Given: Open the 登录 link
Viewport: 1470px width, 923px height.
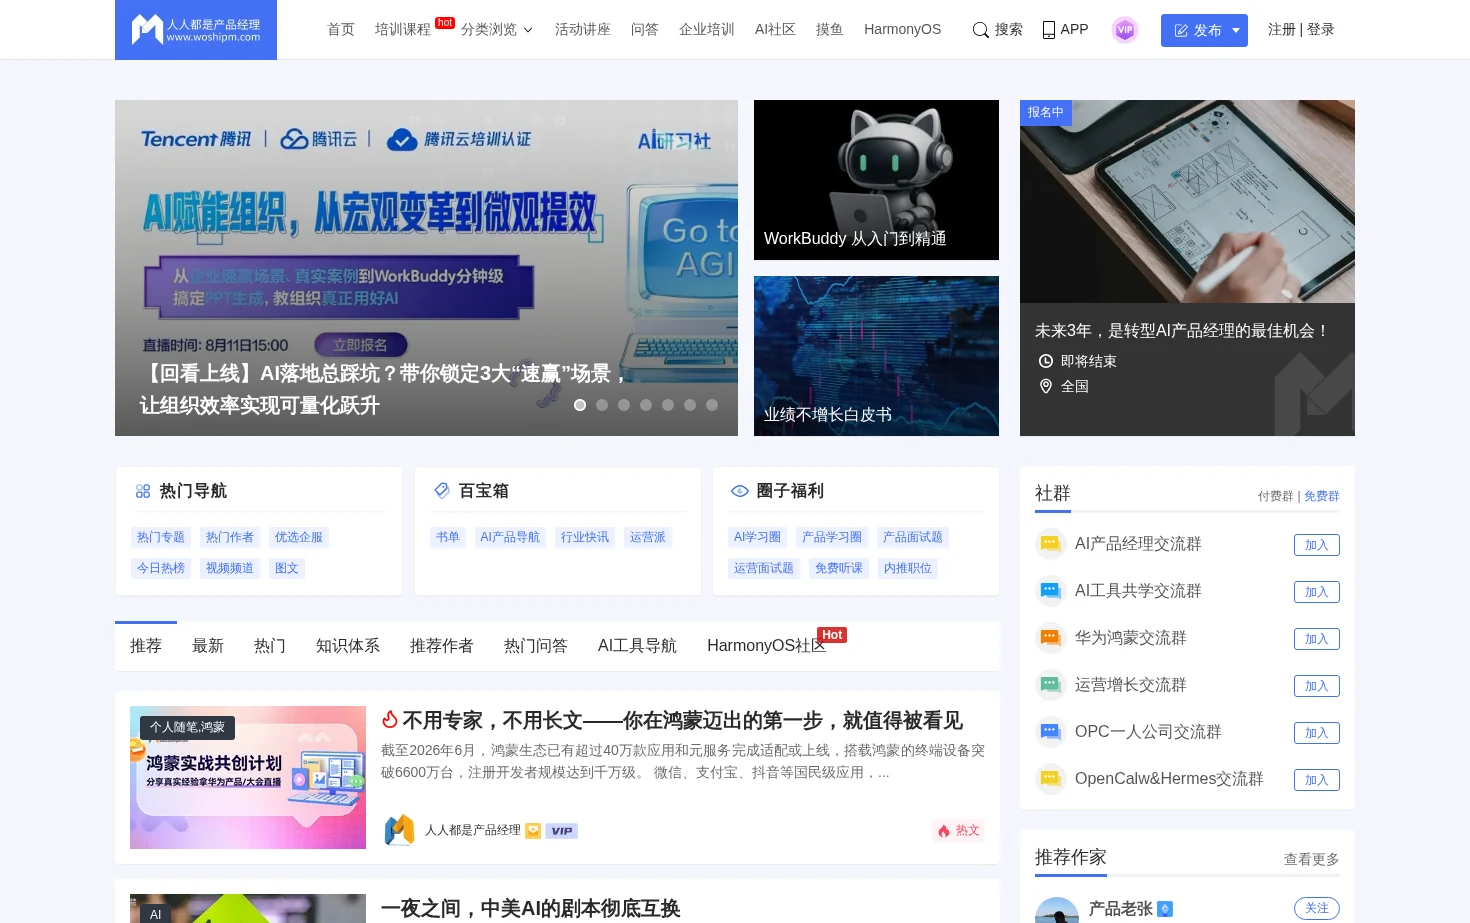Looking at the screenshot, I should (1321, 30).
